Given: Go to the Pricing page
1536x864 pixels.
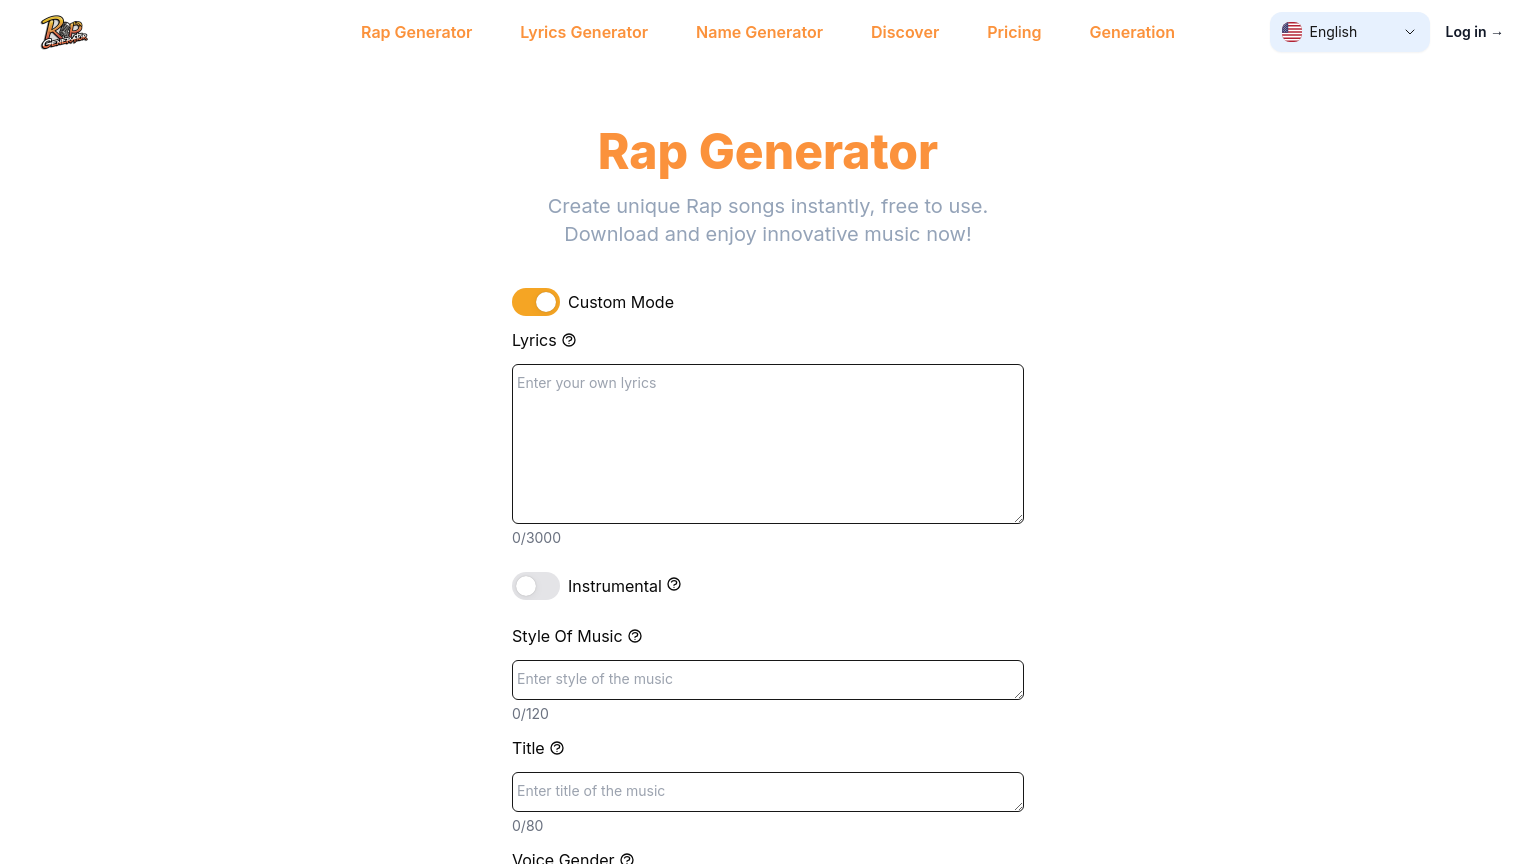Looking at the screenshot, I should pos(1014,32).
